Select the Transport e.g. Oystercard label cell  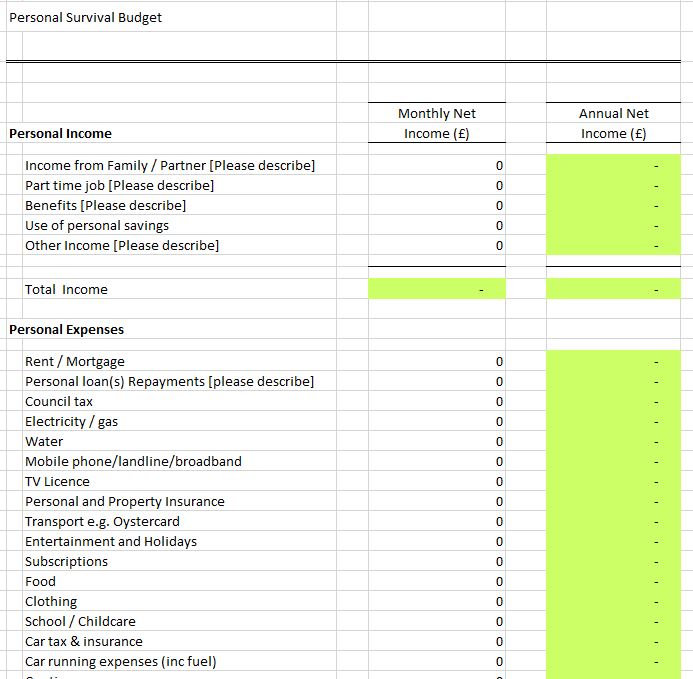(102, 521)
